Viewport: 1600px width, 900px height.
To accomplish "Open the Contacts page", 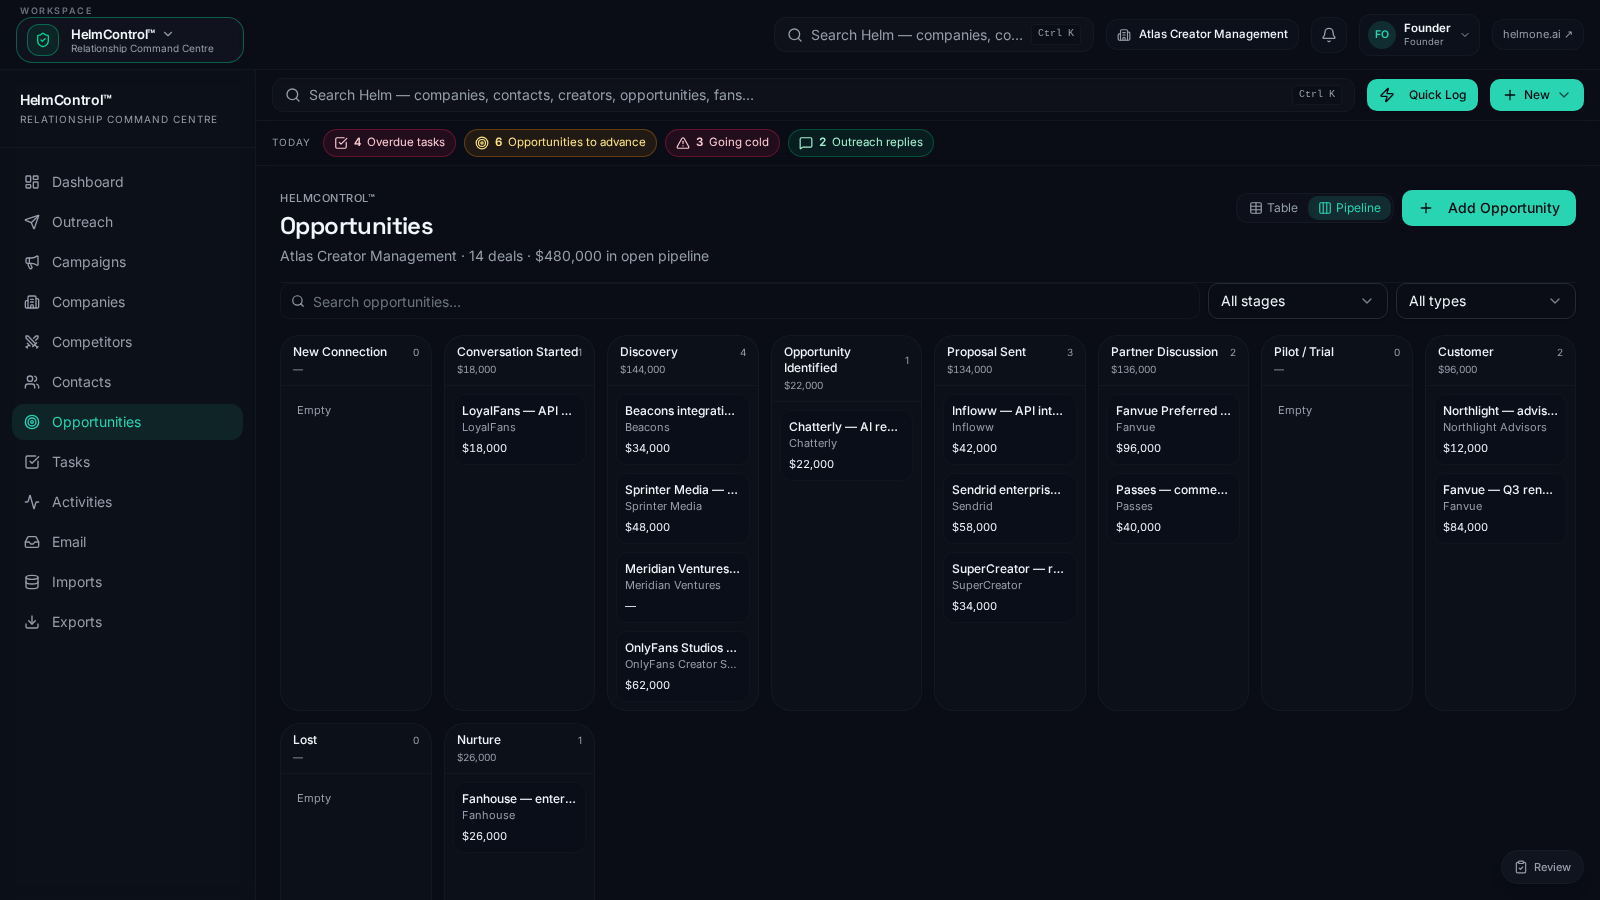I will [x=128, y=382].
